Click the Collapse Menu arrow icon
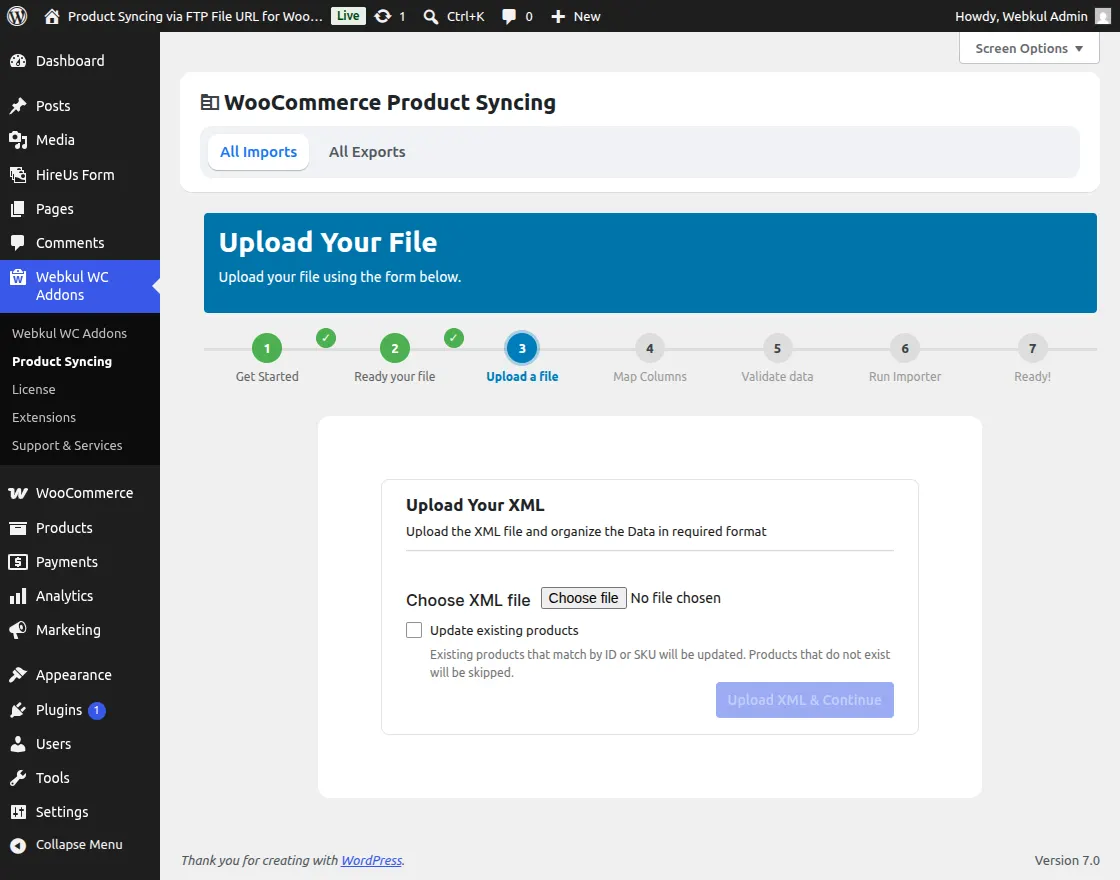 (x=18, y=845)
